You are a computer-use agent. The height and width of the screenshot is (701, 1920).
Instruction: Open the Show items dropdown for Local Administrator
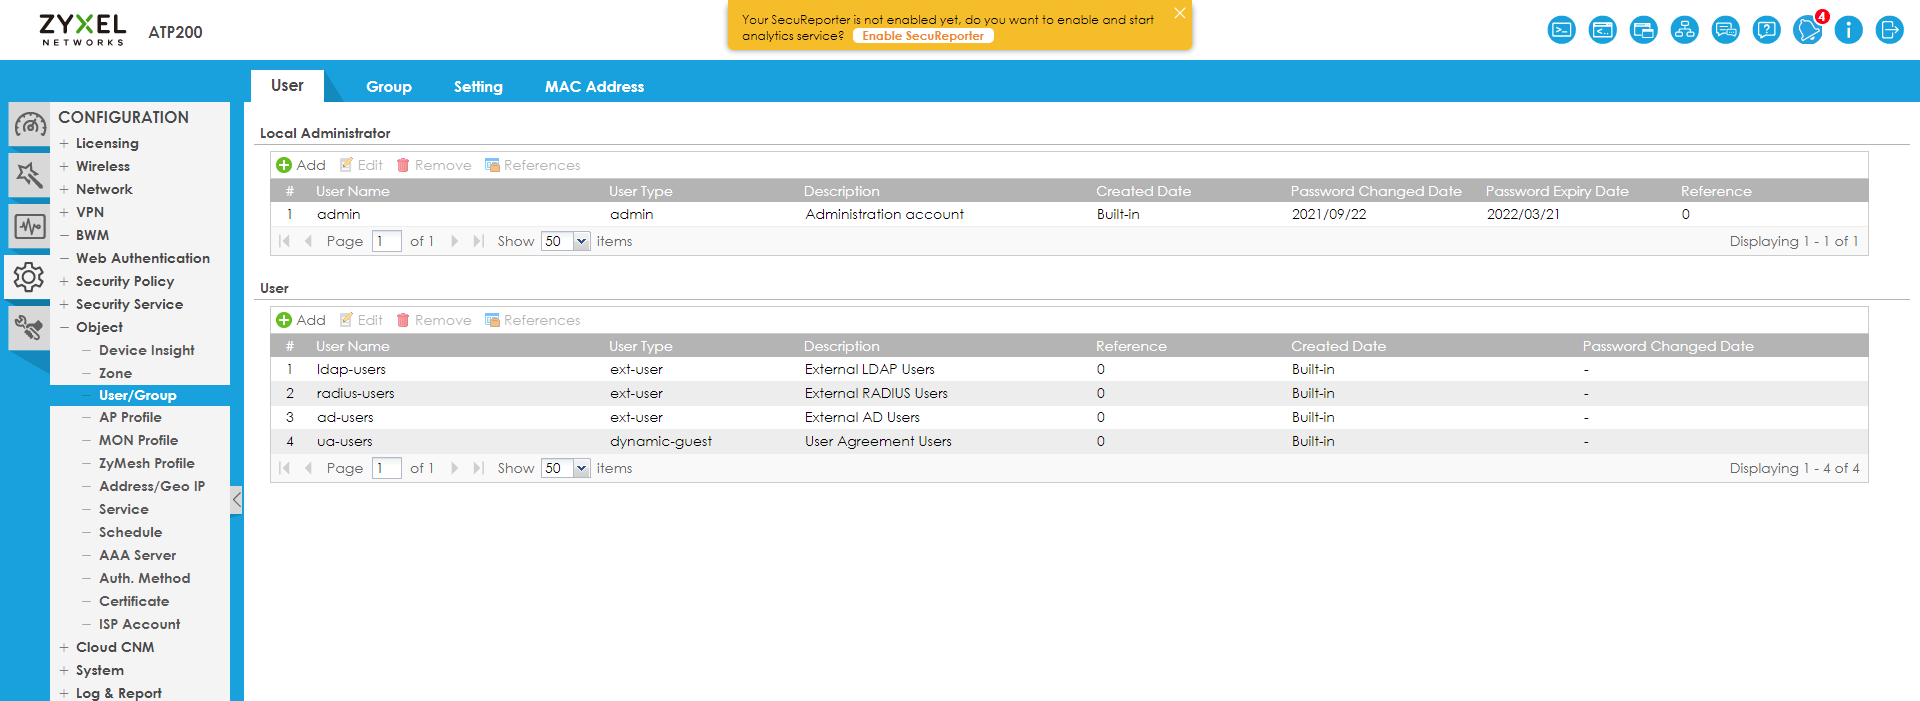[581, 241]
